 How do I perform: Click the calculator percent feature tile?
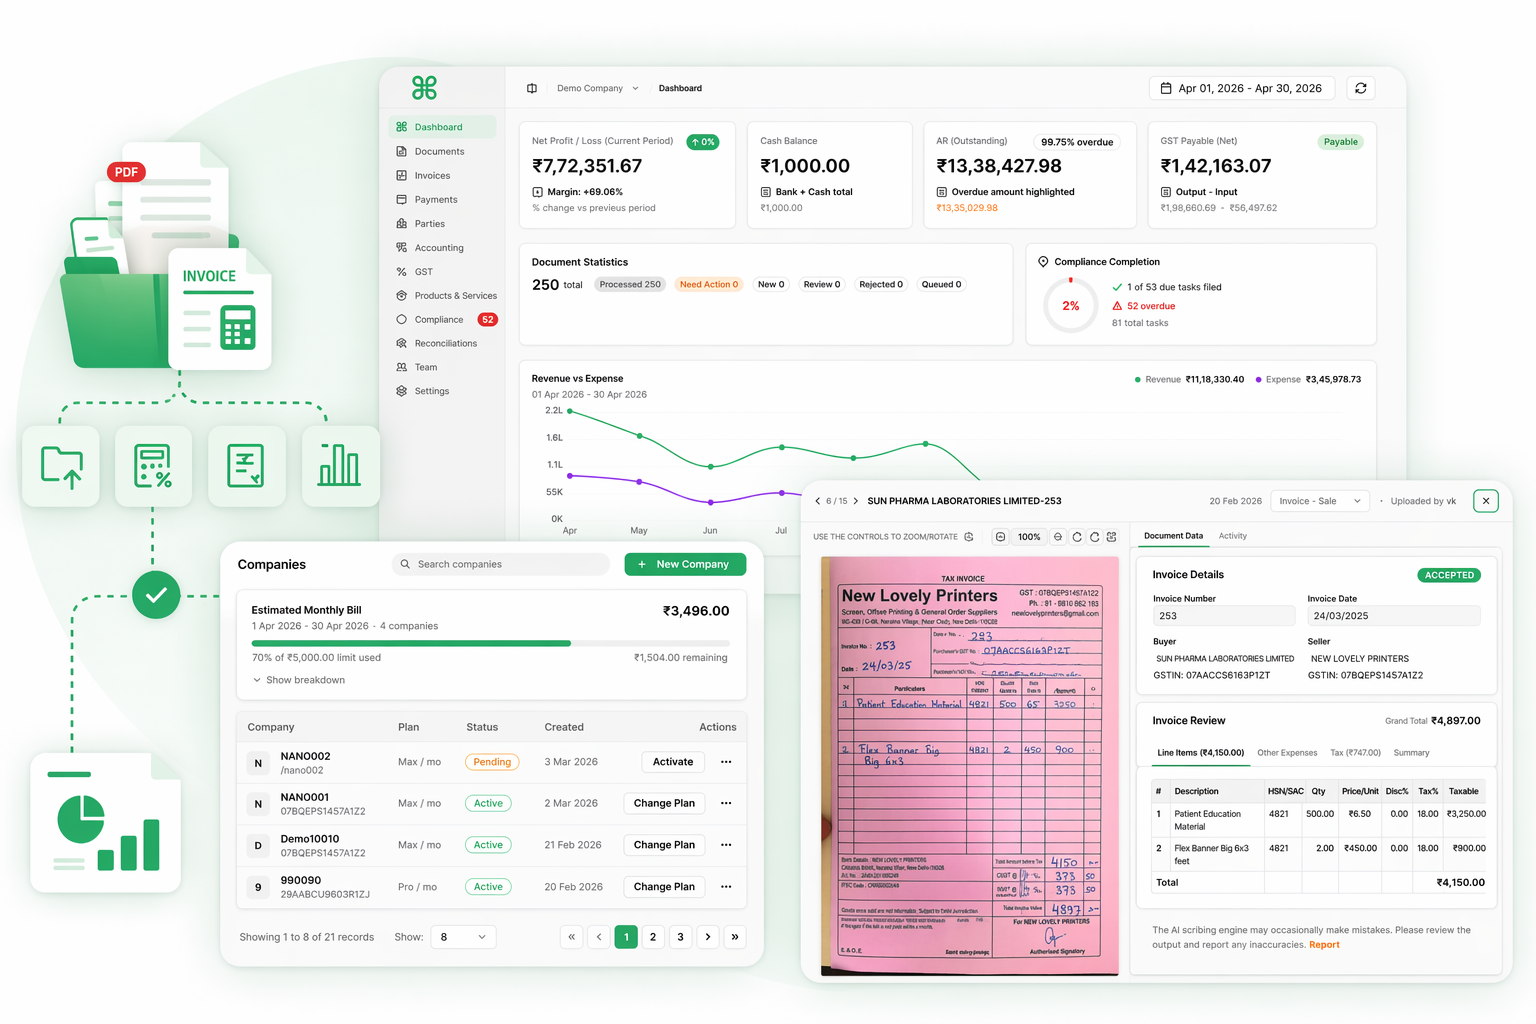[153, 466]
